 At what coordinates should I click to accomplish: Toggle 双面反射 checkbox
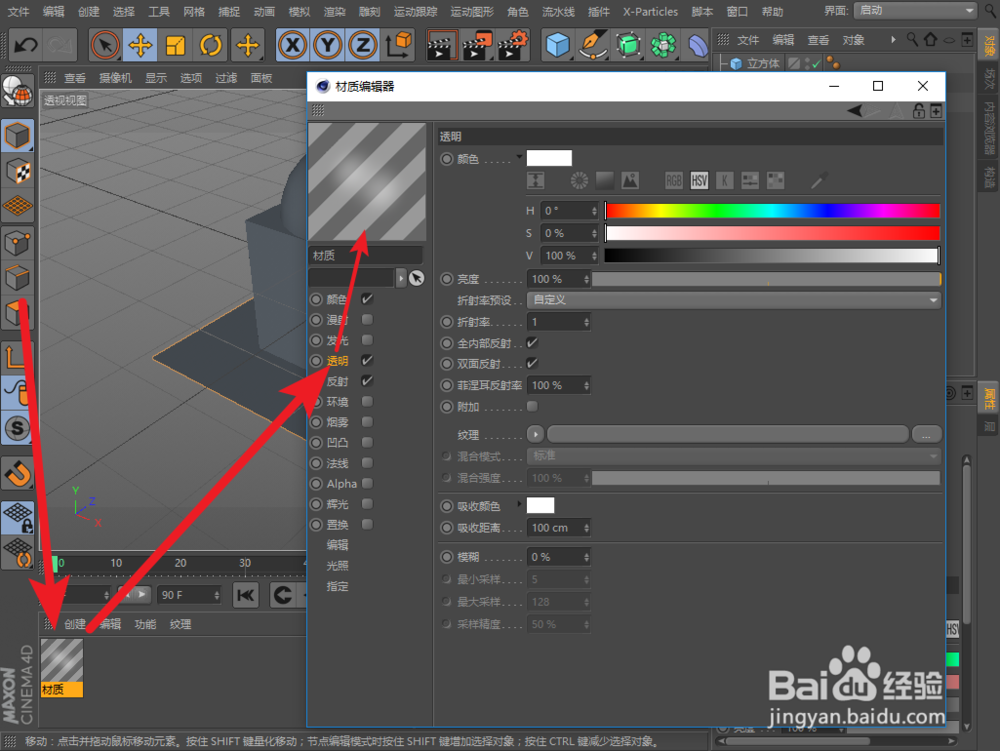(x=533, y=363)
